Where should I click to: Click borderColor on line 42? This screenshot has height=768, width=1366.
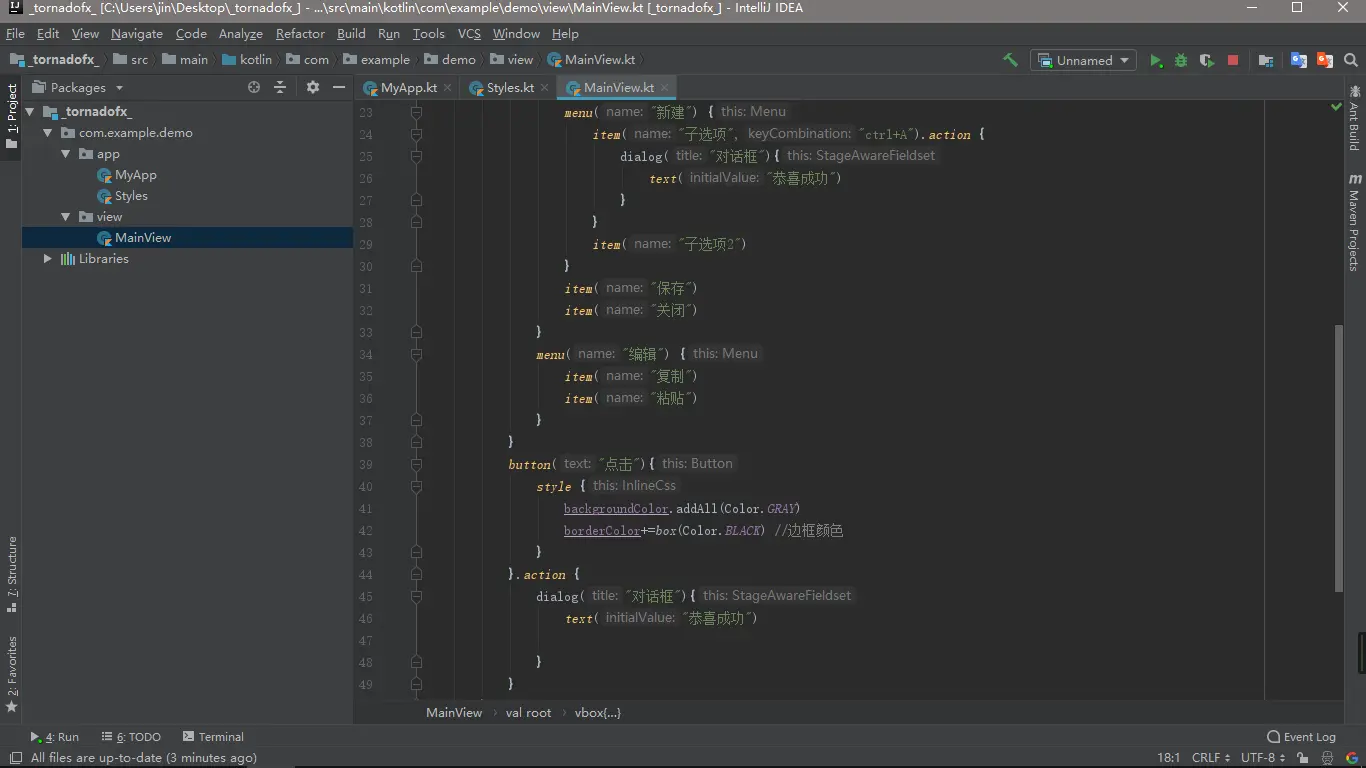(602, 531)
